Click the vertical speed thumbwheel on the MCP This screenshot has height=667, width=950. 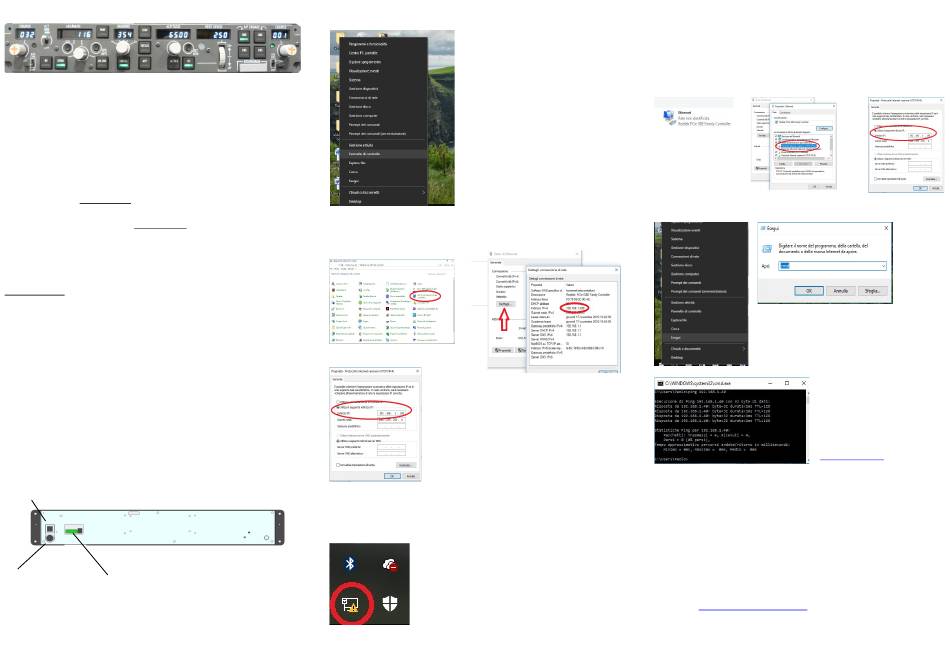click(x=222, y=56)
